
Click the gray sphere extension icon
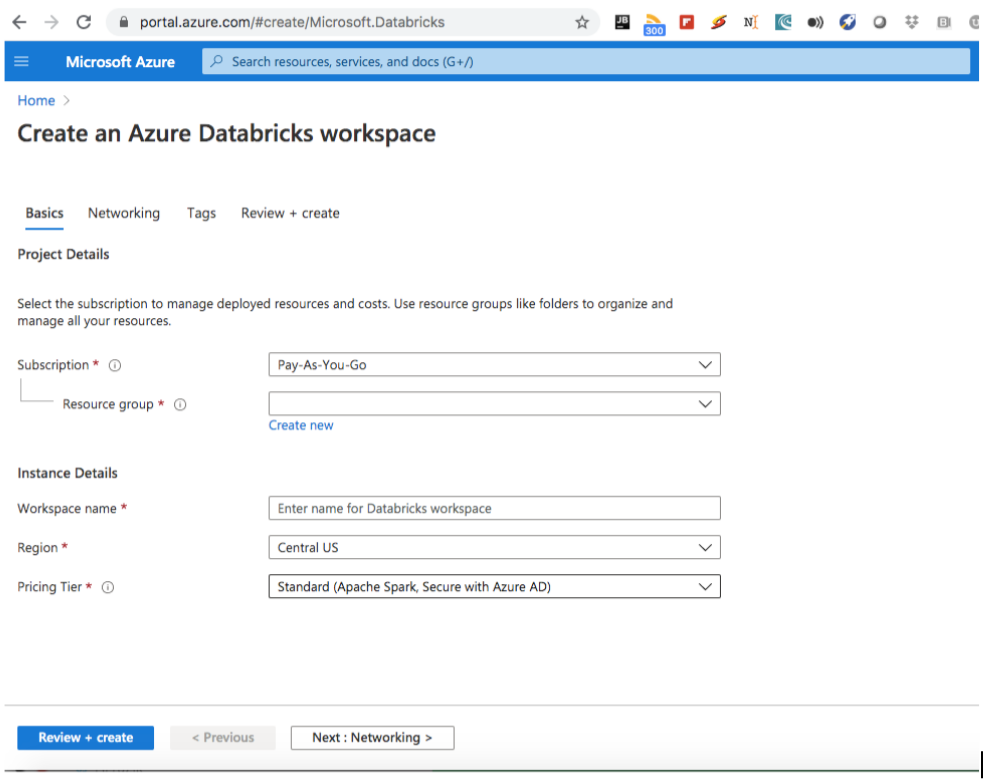point(880,23)
